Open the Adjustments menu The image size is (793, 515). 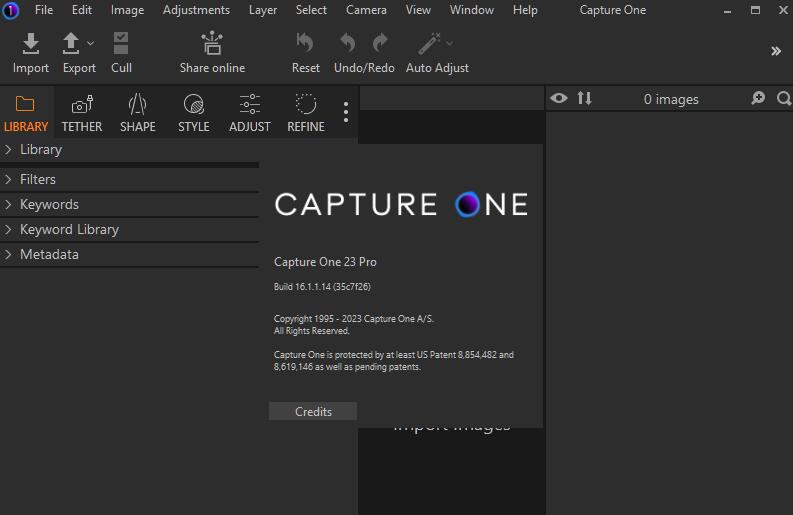196,10
